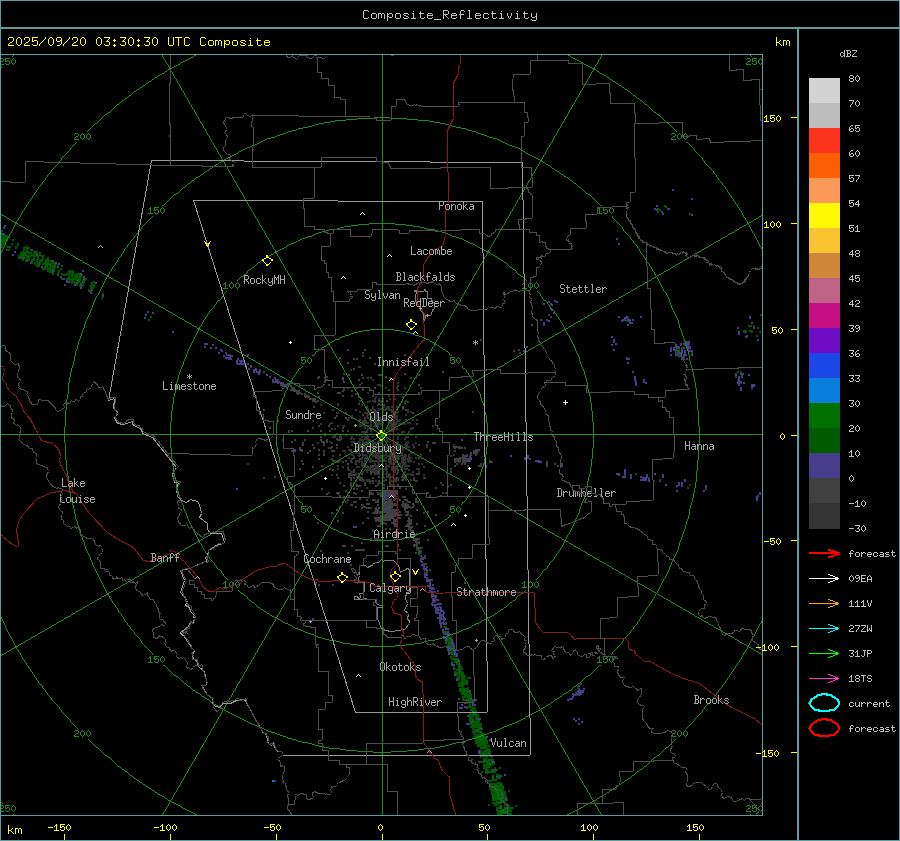Click the yellow diamond marker near Cochrane
This screenshot has width=900, height=841.
(x=342, y=577)
